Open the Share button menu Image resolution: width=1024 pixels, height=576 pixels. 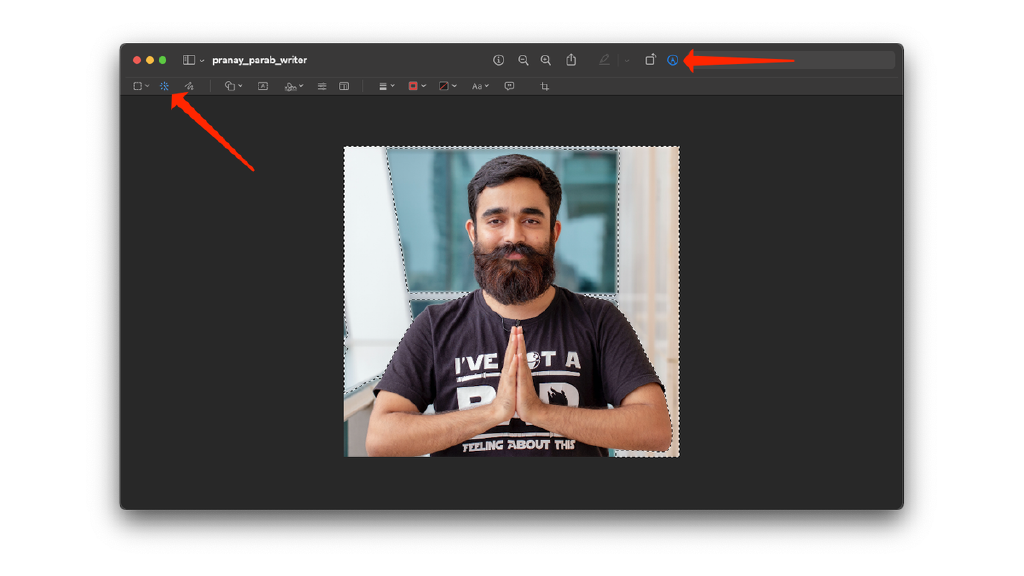571,60
